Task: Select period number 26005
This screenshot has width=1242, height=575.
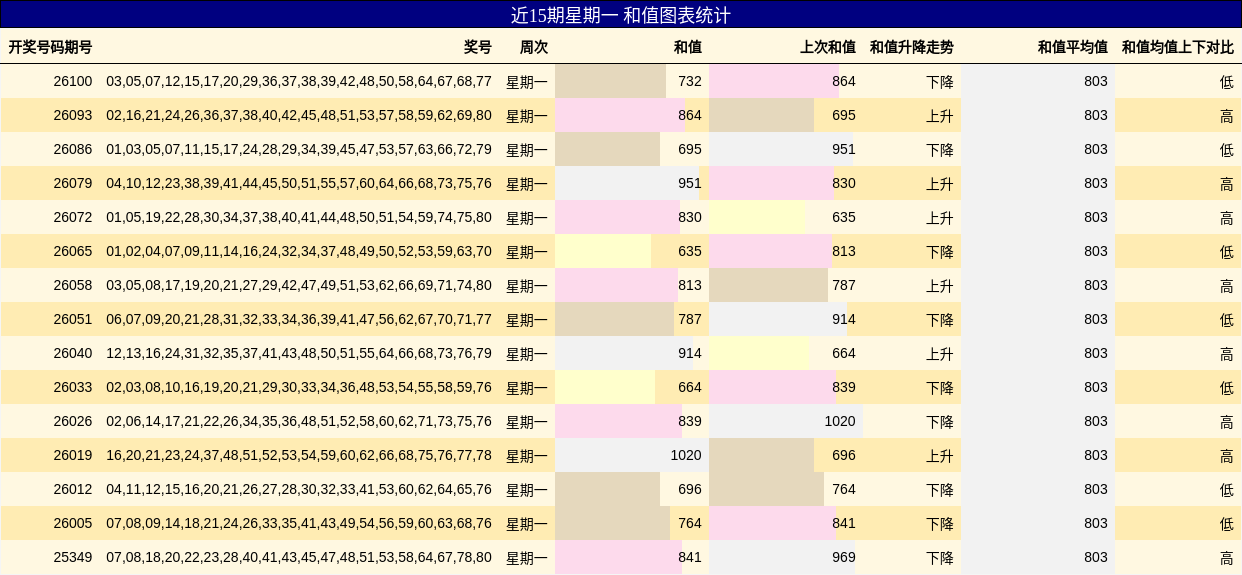Action: 73,523
